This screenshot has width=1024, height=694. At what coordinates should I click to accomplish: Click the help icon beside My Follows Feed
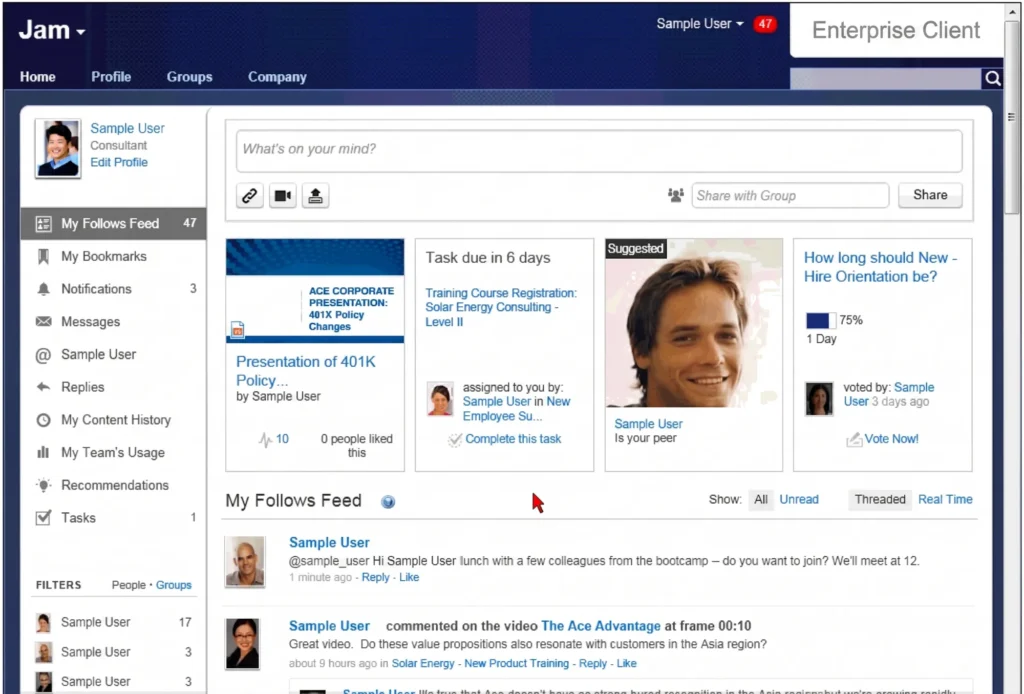(388, 501)
